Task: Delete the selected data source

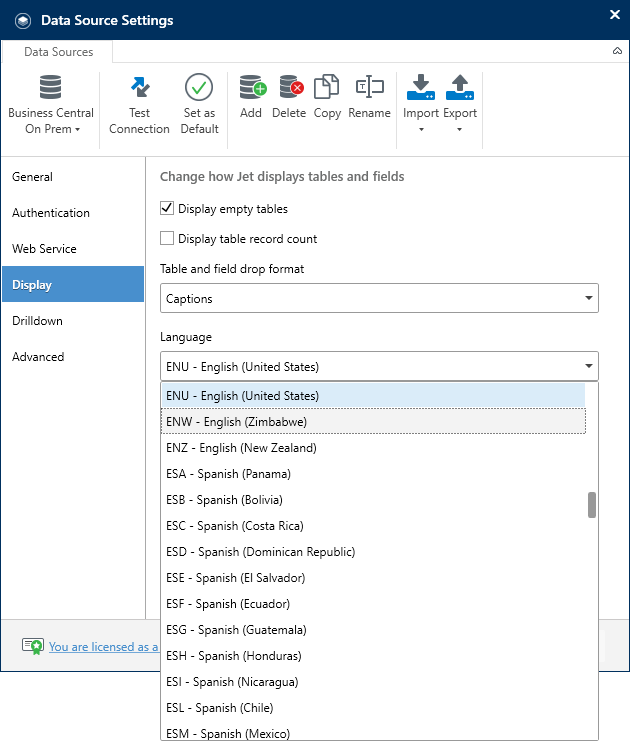Action: pos(289,96)
